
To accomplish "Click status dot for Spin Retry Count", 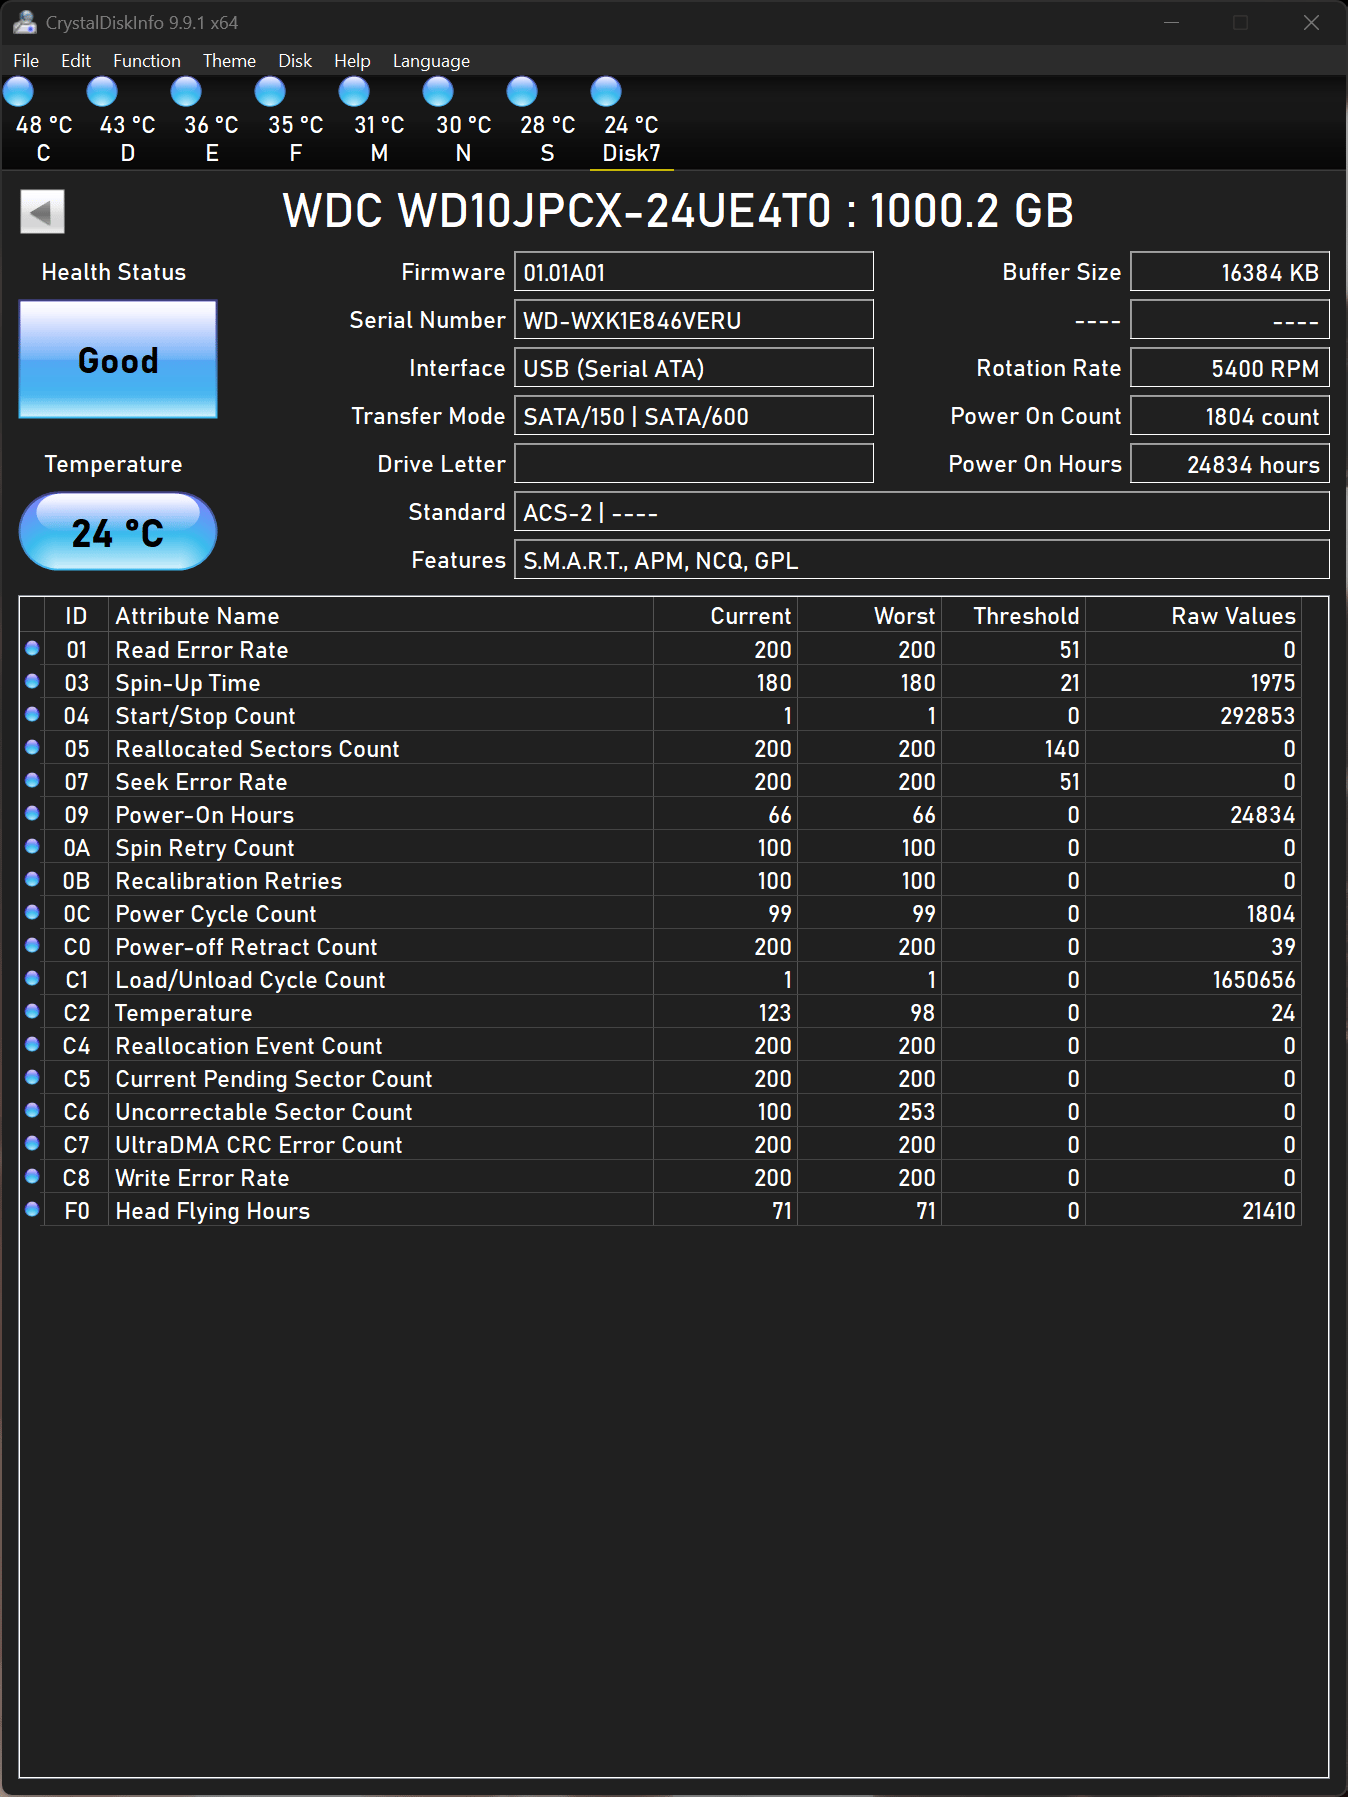I will [32, 847].
